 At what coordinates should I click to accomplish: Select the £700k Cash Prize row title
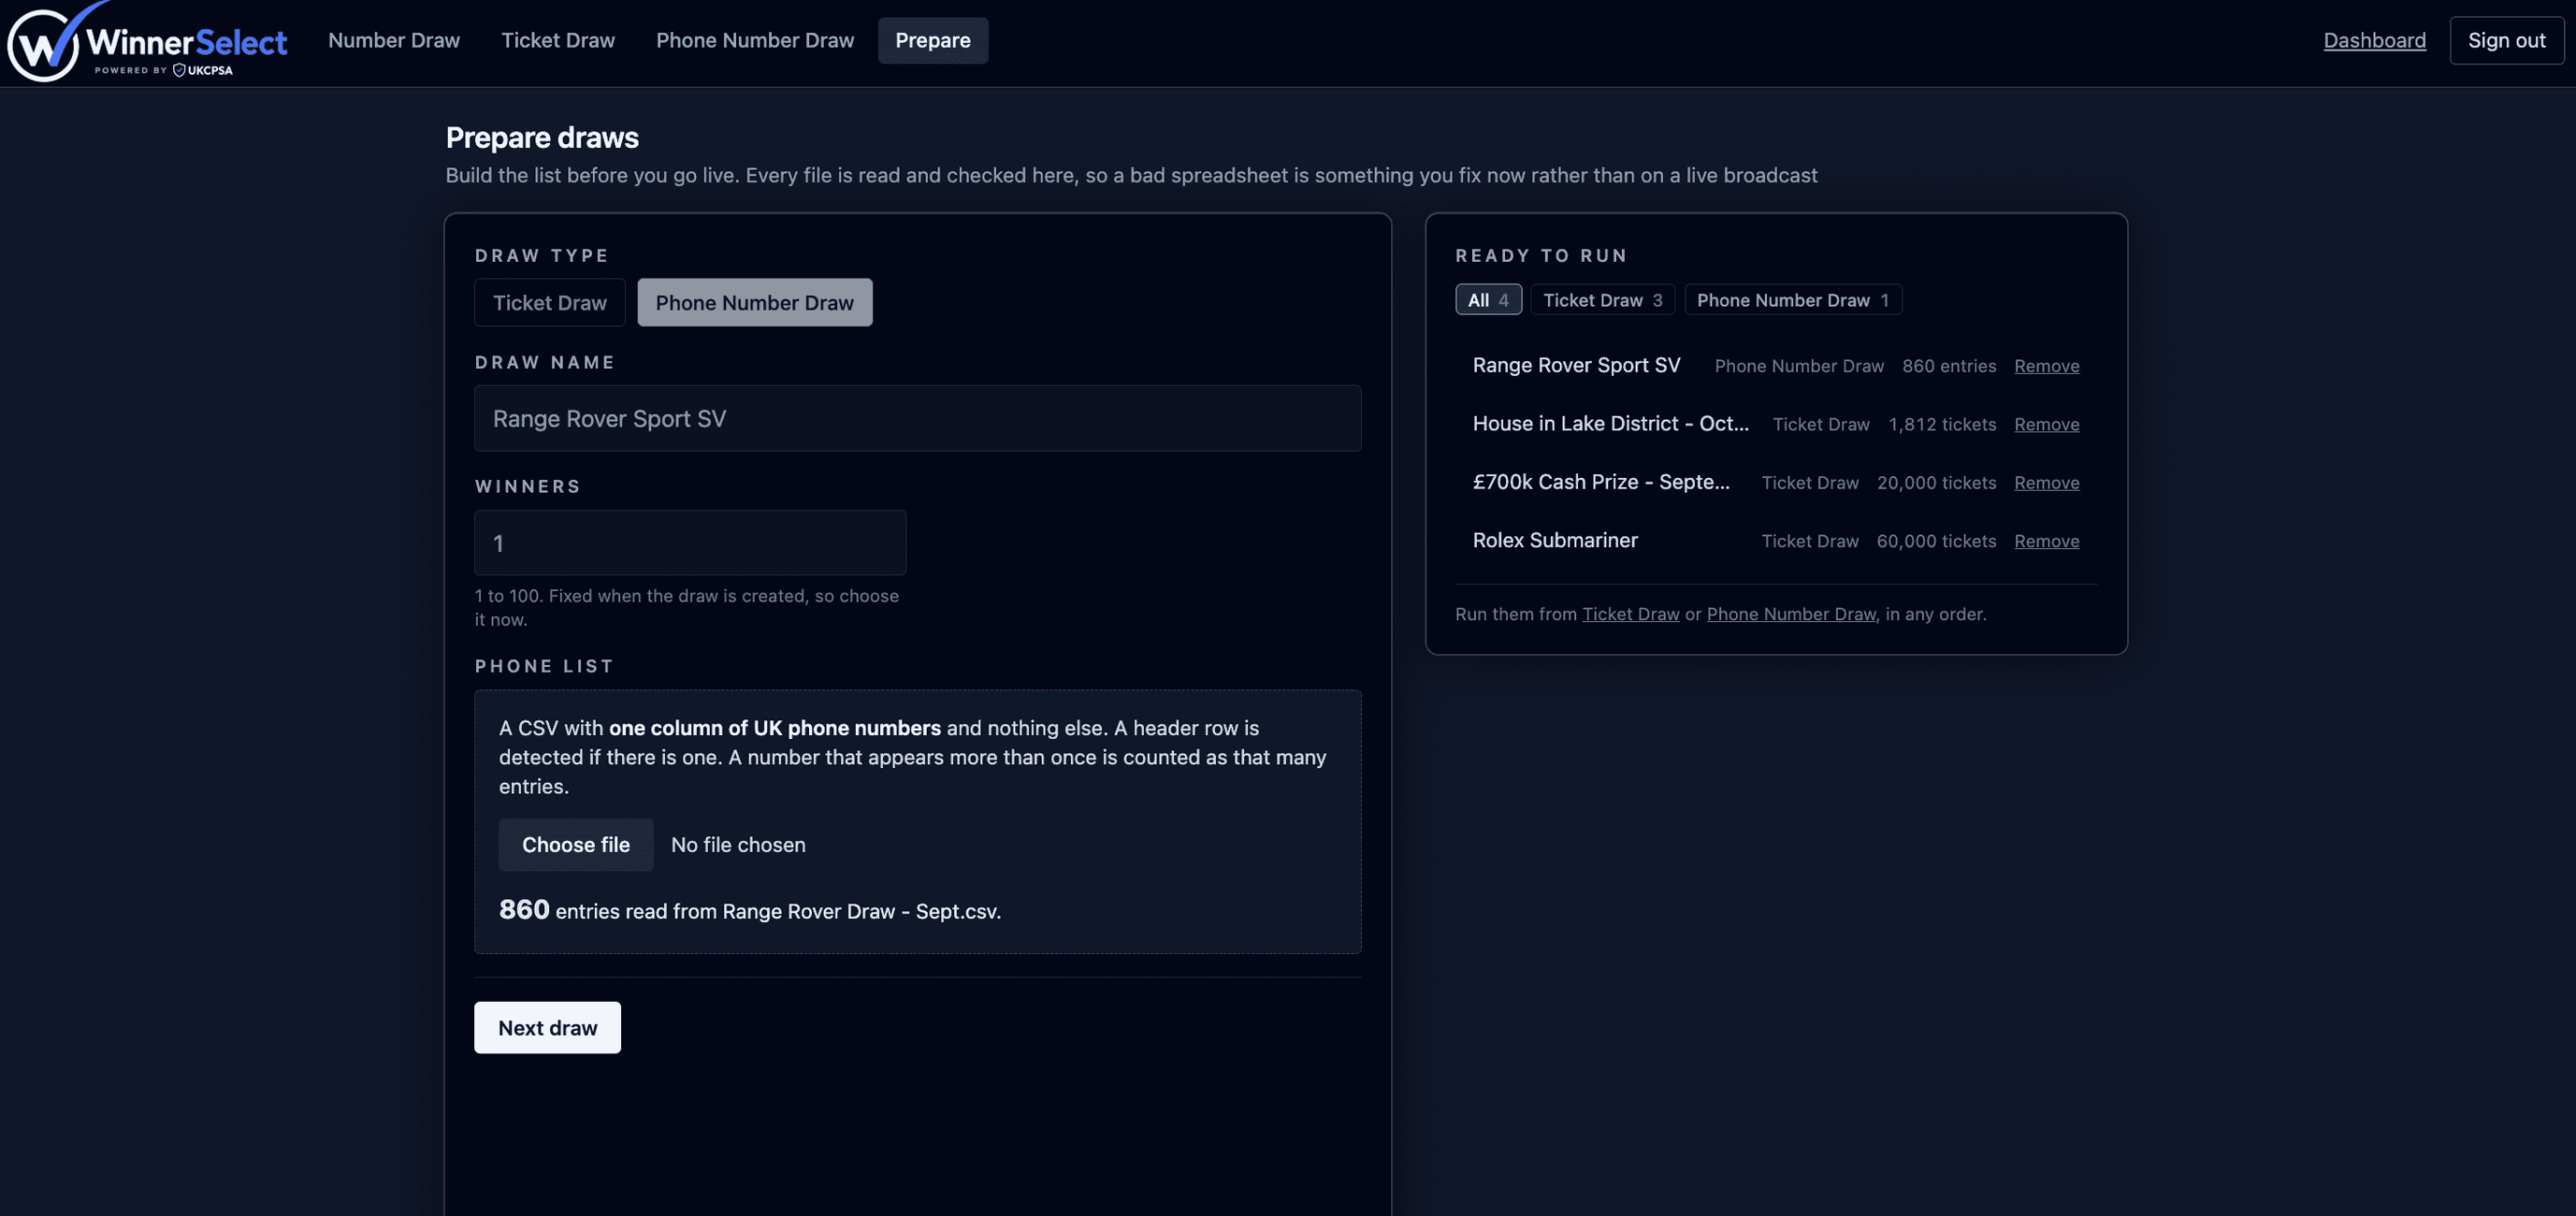(1600, 482)
